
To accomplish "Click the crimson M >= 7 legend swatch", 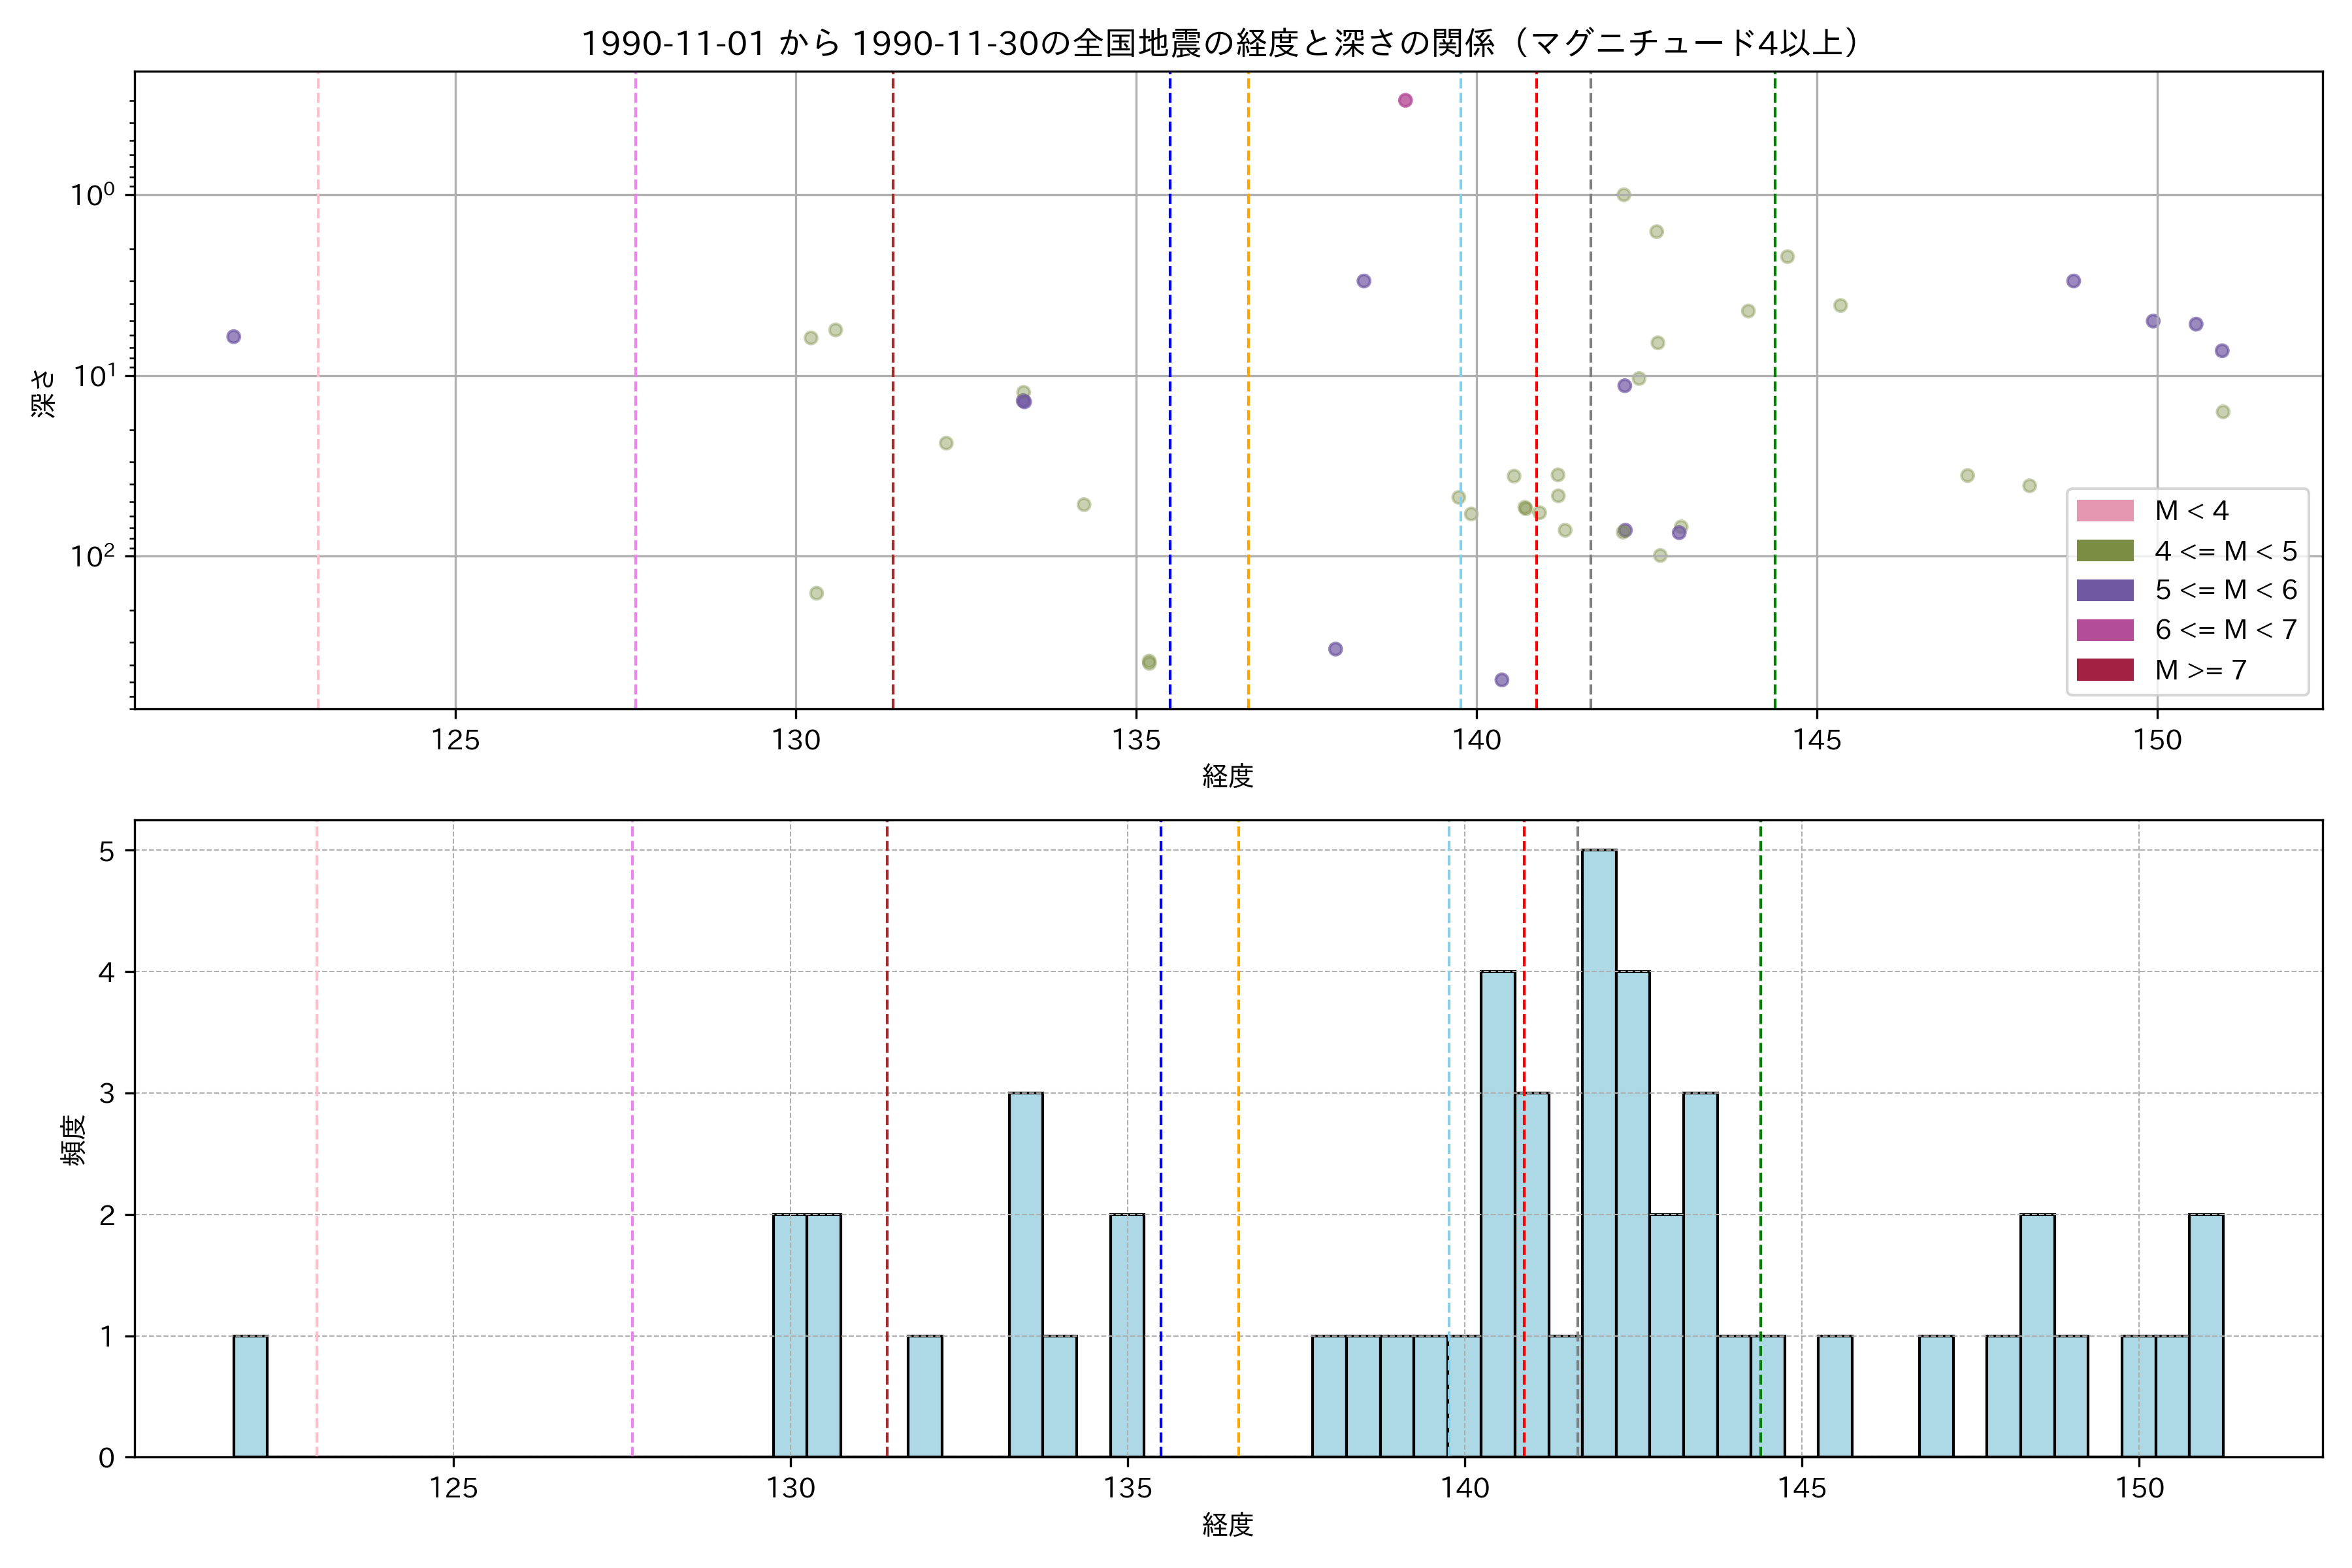I will 2104,670.
